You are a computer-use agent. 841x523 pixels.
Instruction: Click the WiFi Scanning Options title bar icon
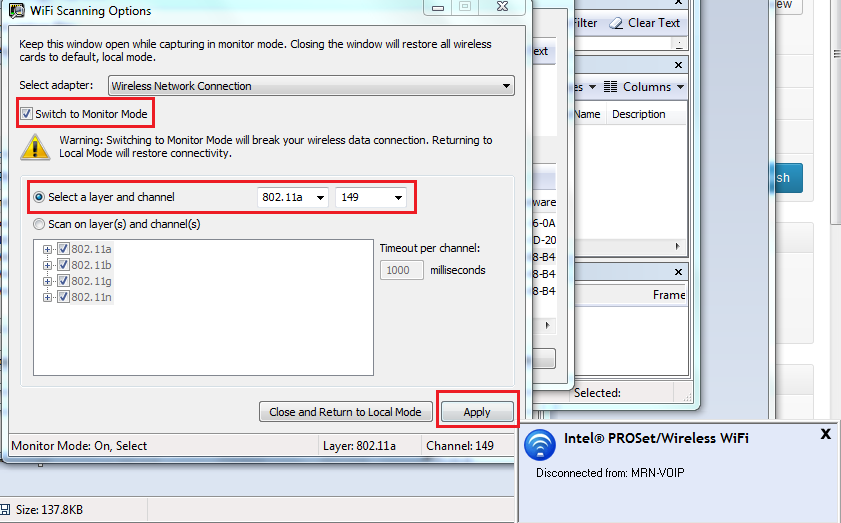[x=16, y=11]
